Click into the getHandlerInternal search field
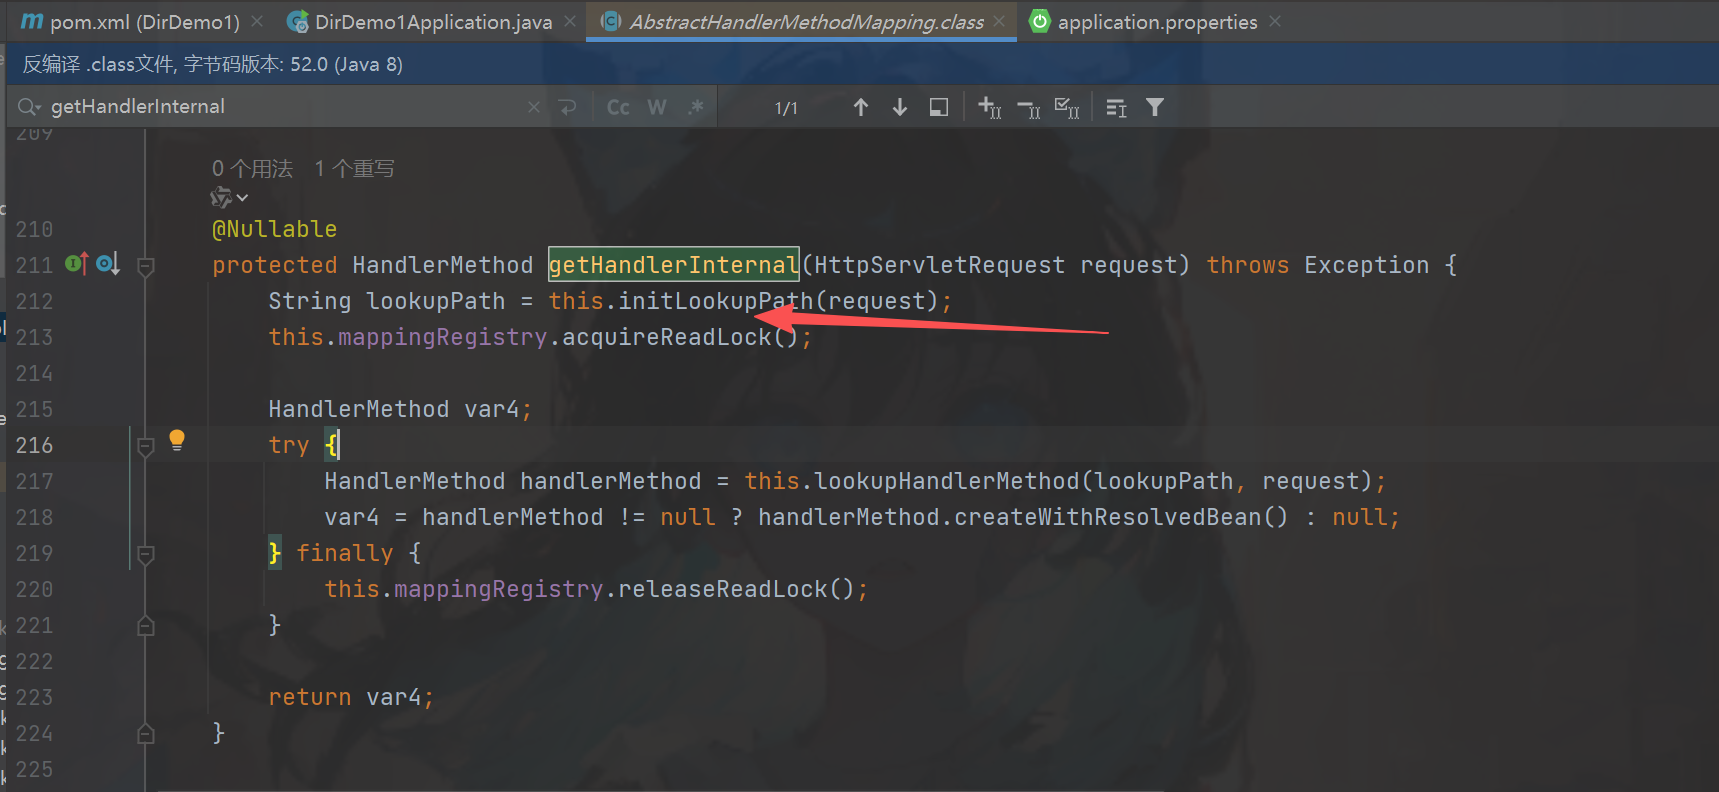The height and width of the screenshot is (792, 1719). 280,107
